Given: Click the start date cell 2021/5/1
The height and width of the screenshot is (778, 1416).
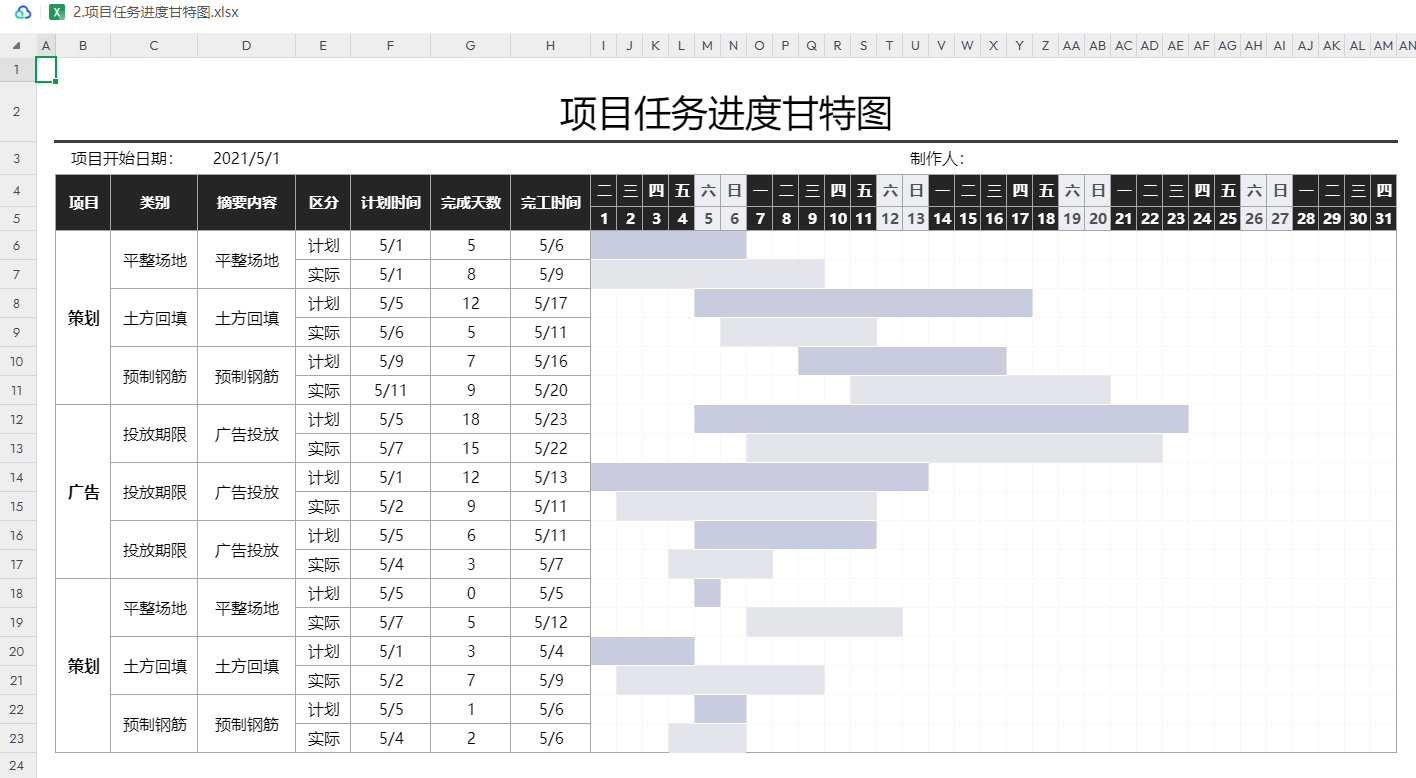Looking at the screenshot, I should click(246, 159).
